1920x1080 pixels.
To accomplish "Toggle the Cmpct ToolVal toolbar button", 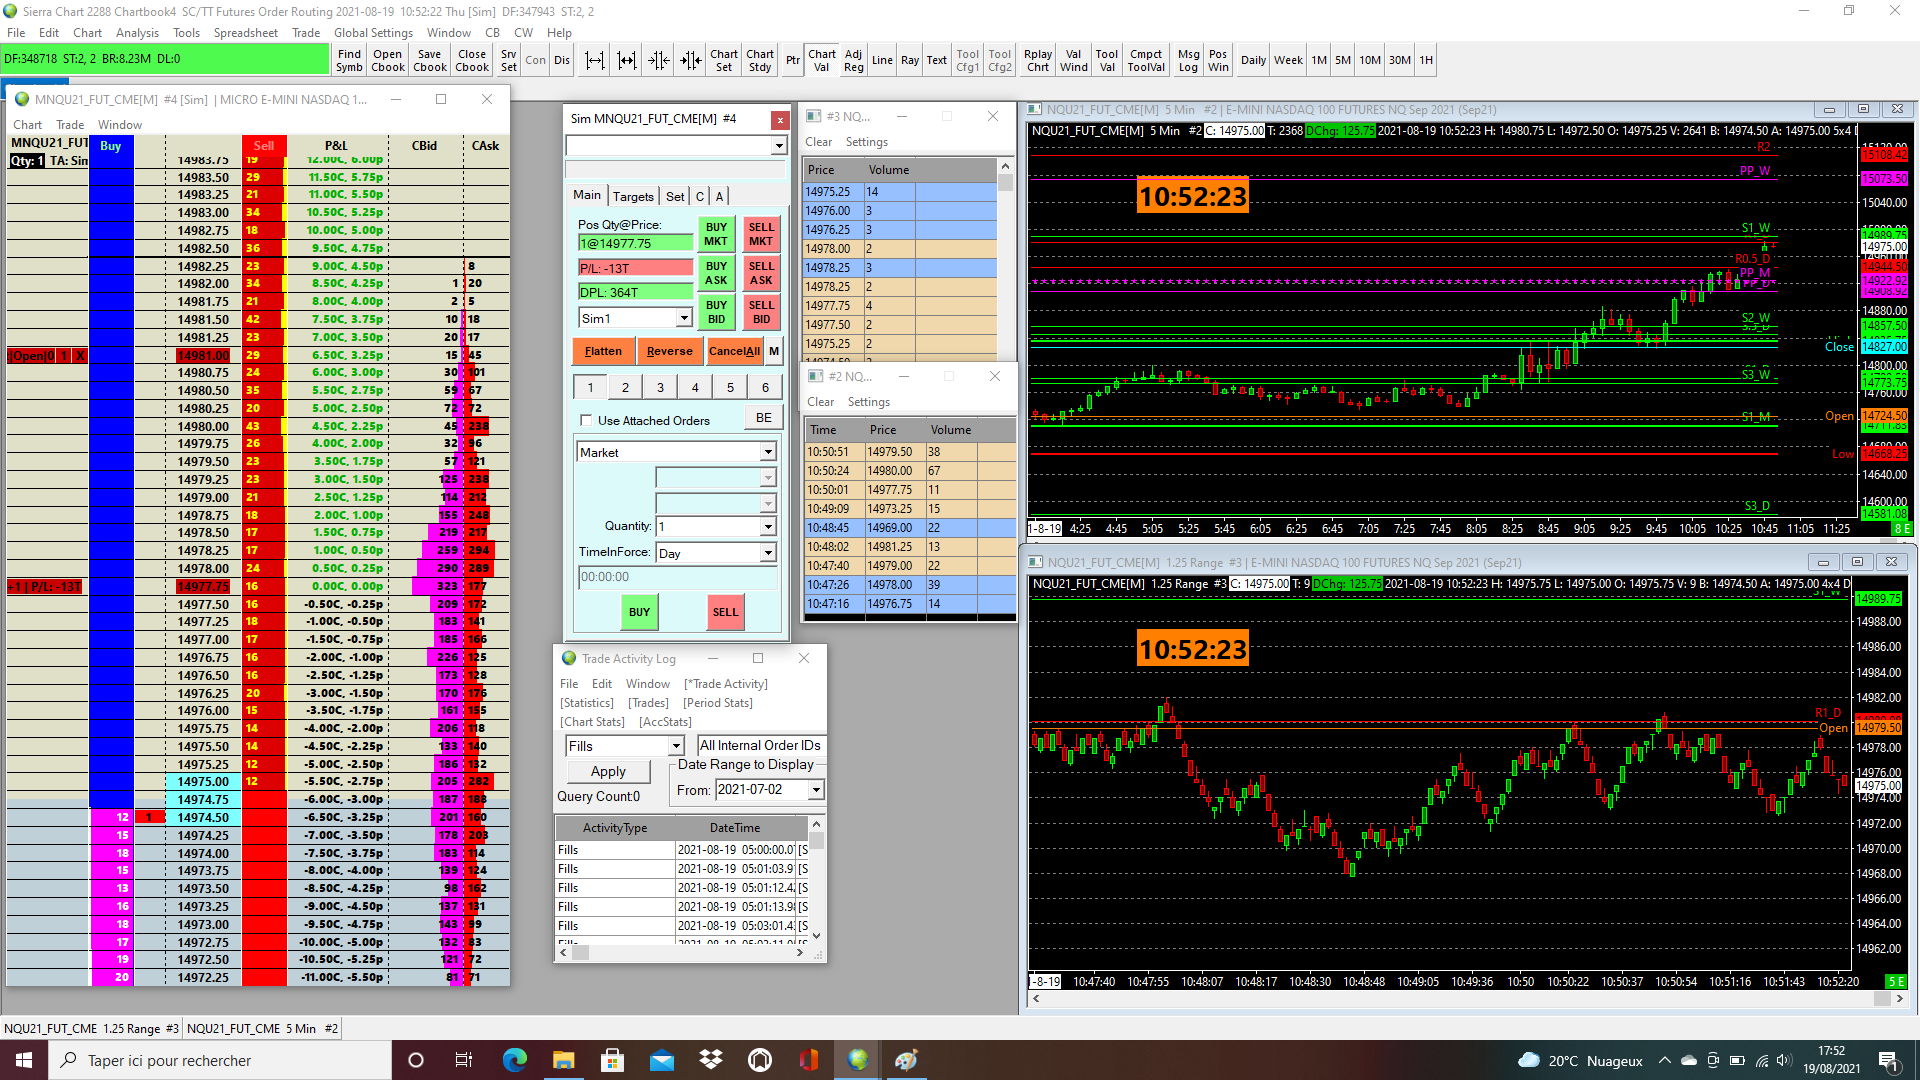I will (x=1146, y=60).
